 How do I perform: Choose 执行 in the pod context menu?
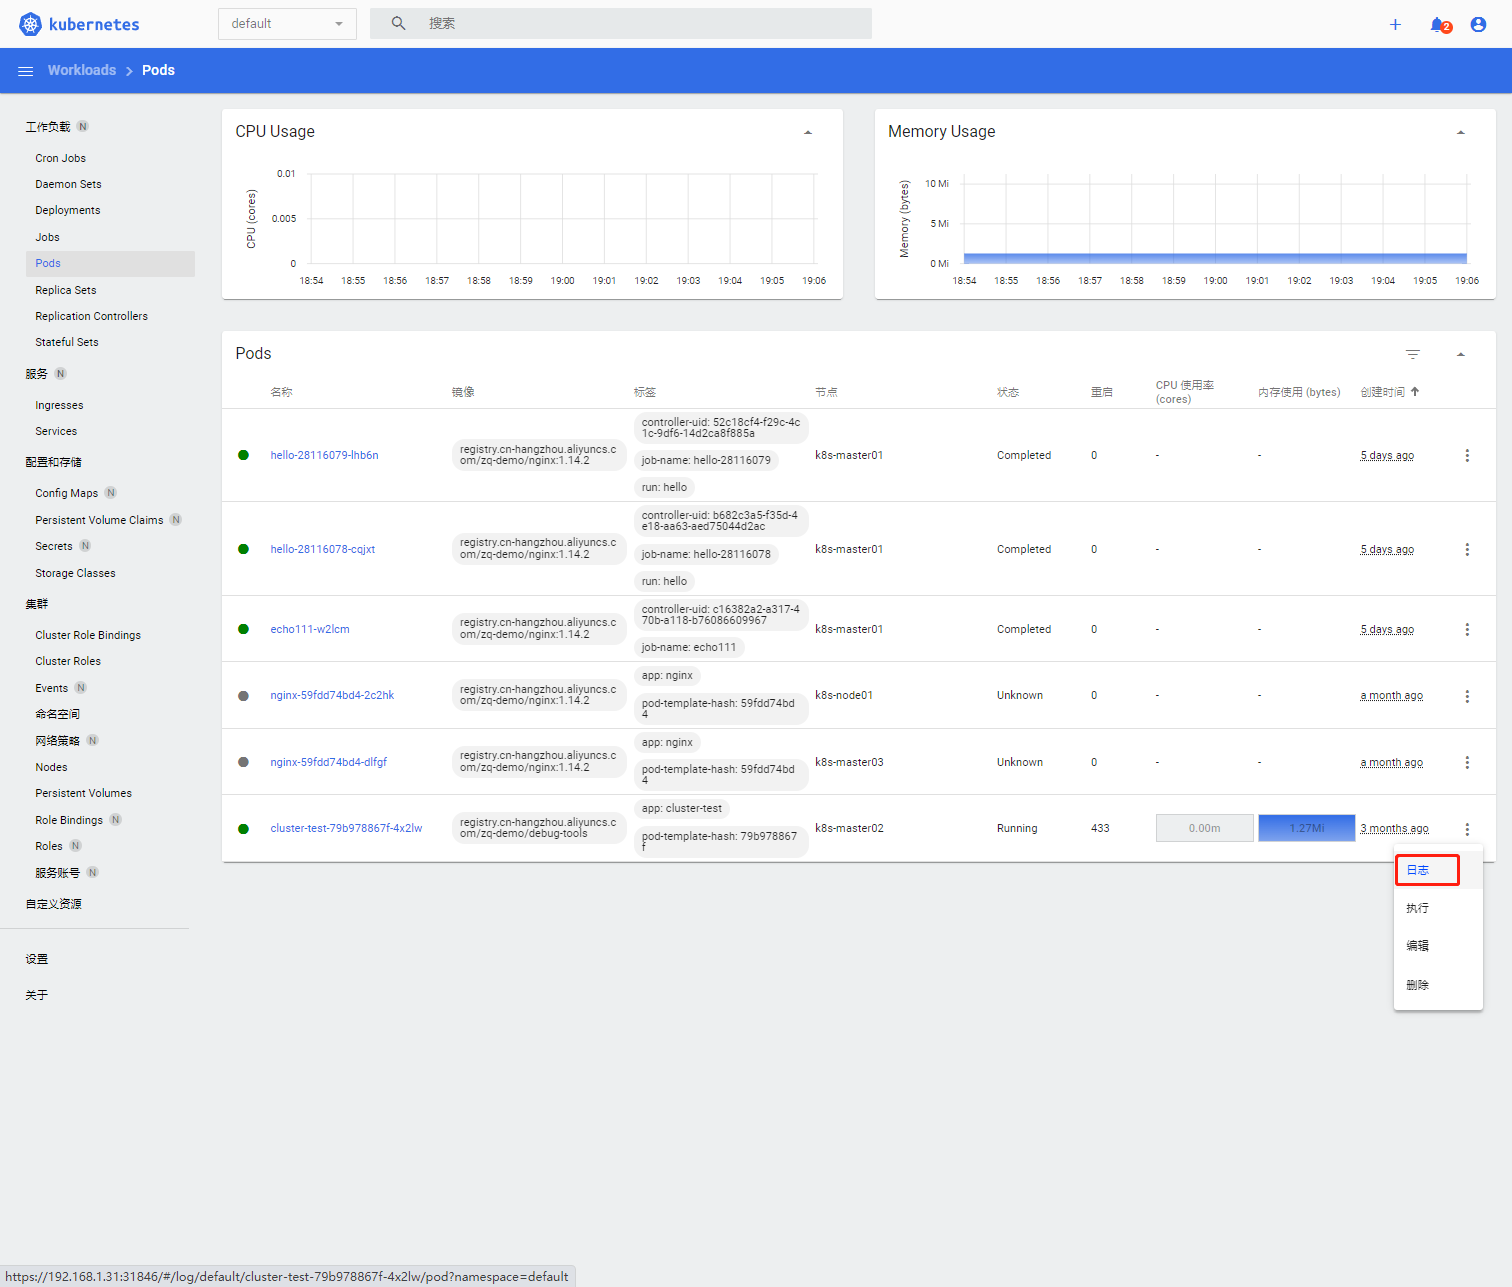[x=1418, y=908]
